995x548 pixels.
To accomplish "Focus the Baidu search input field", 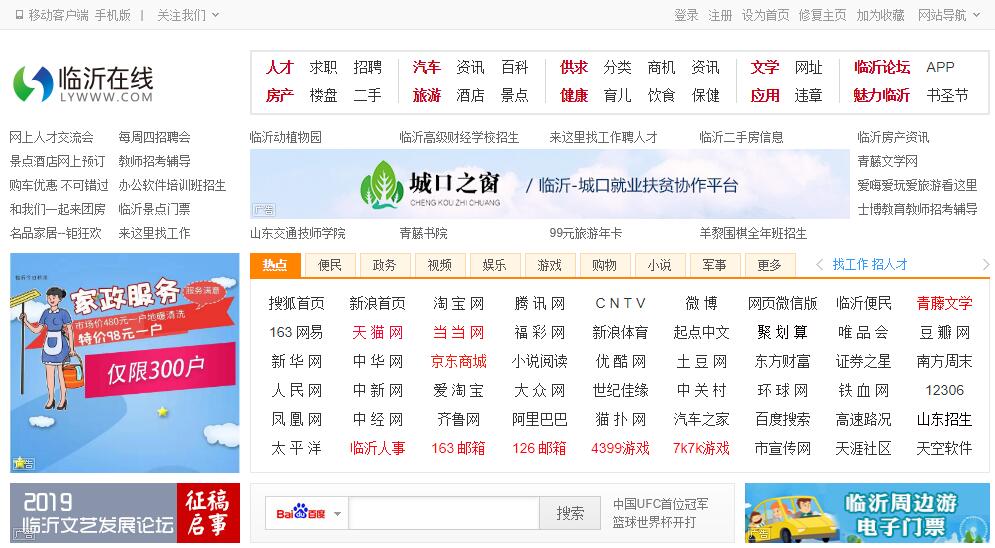I will tap(444, 513).
